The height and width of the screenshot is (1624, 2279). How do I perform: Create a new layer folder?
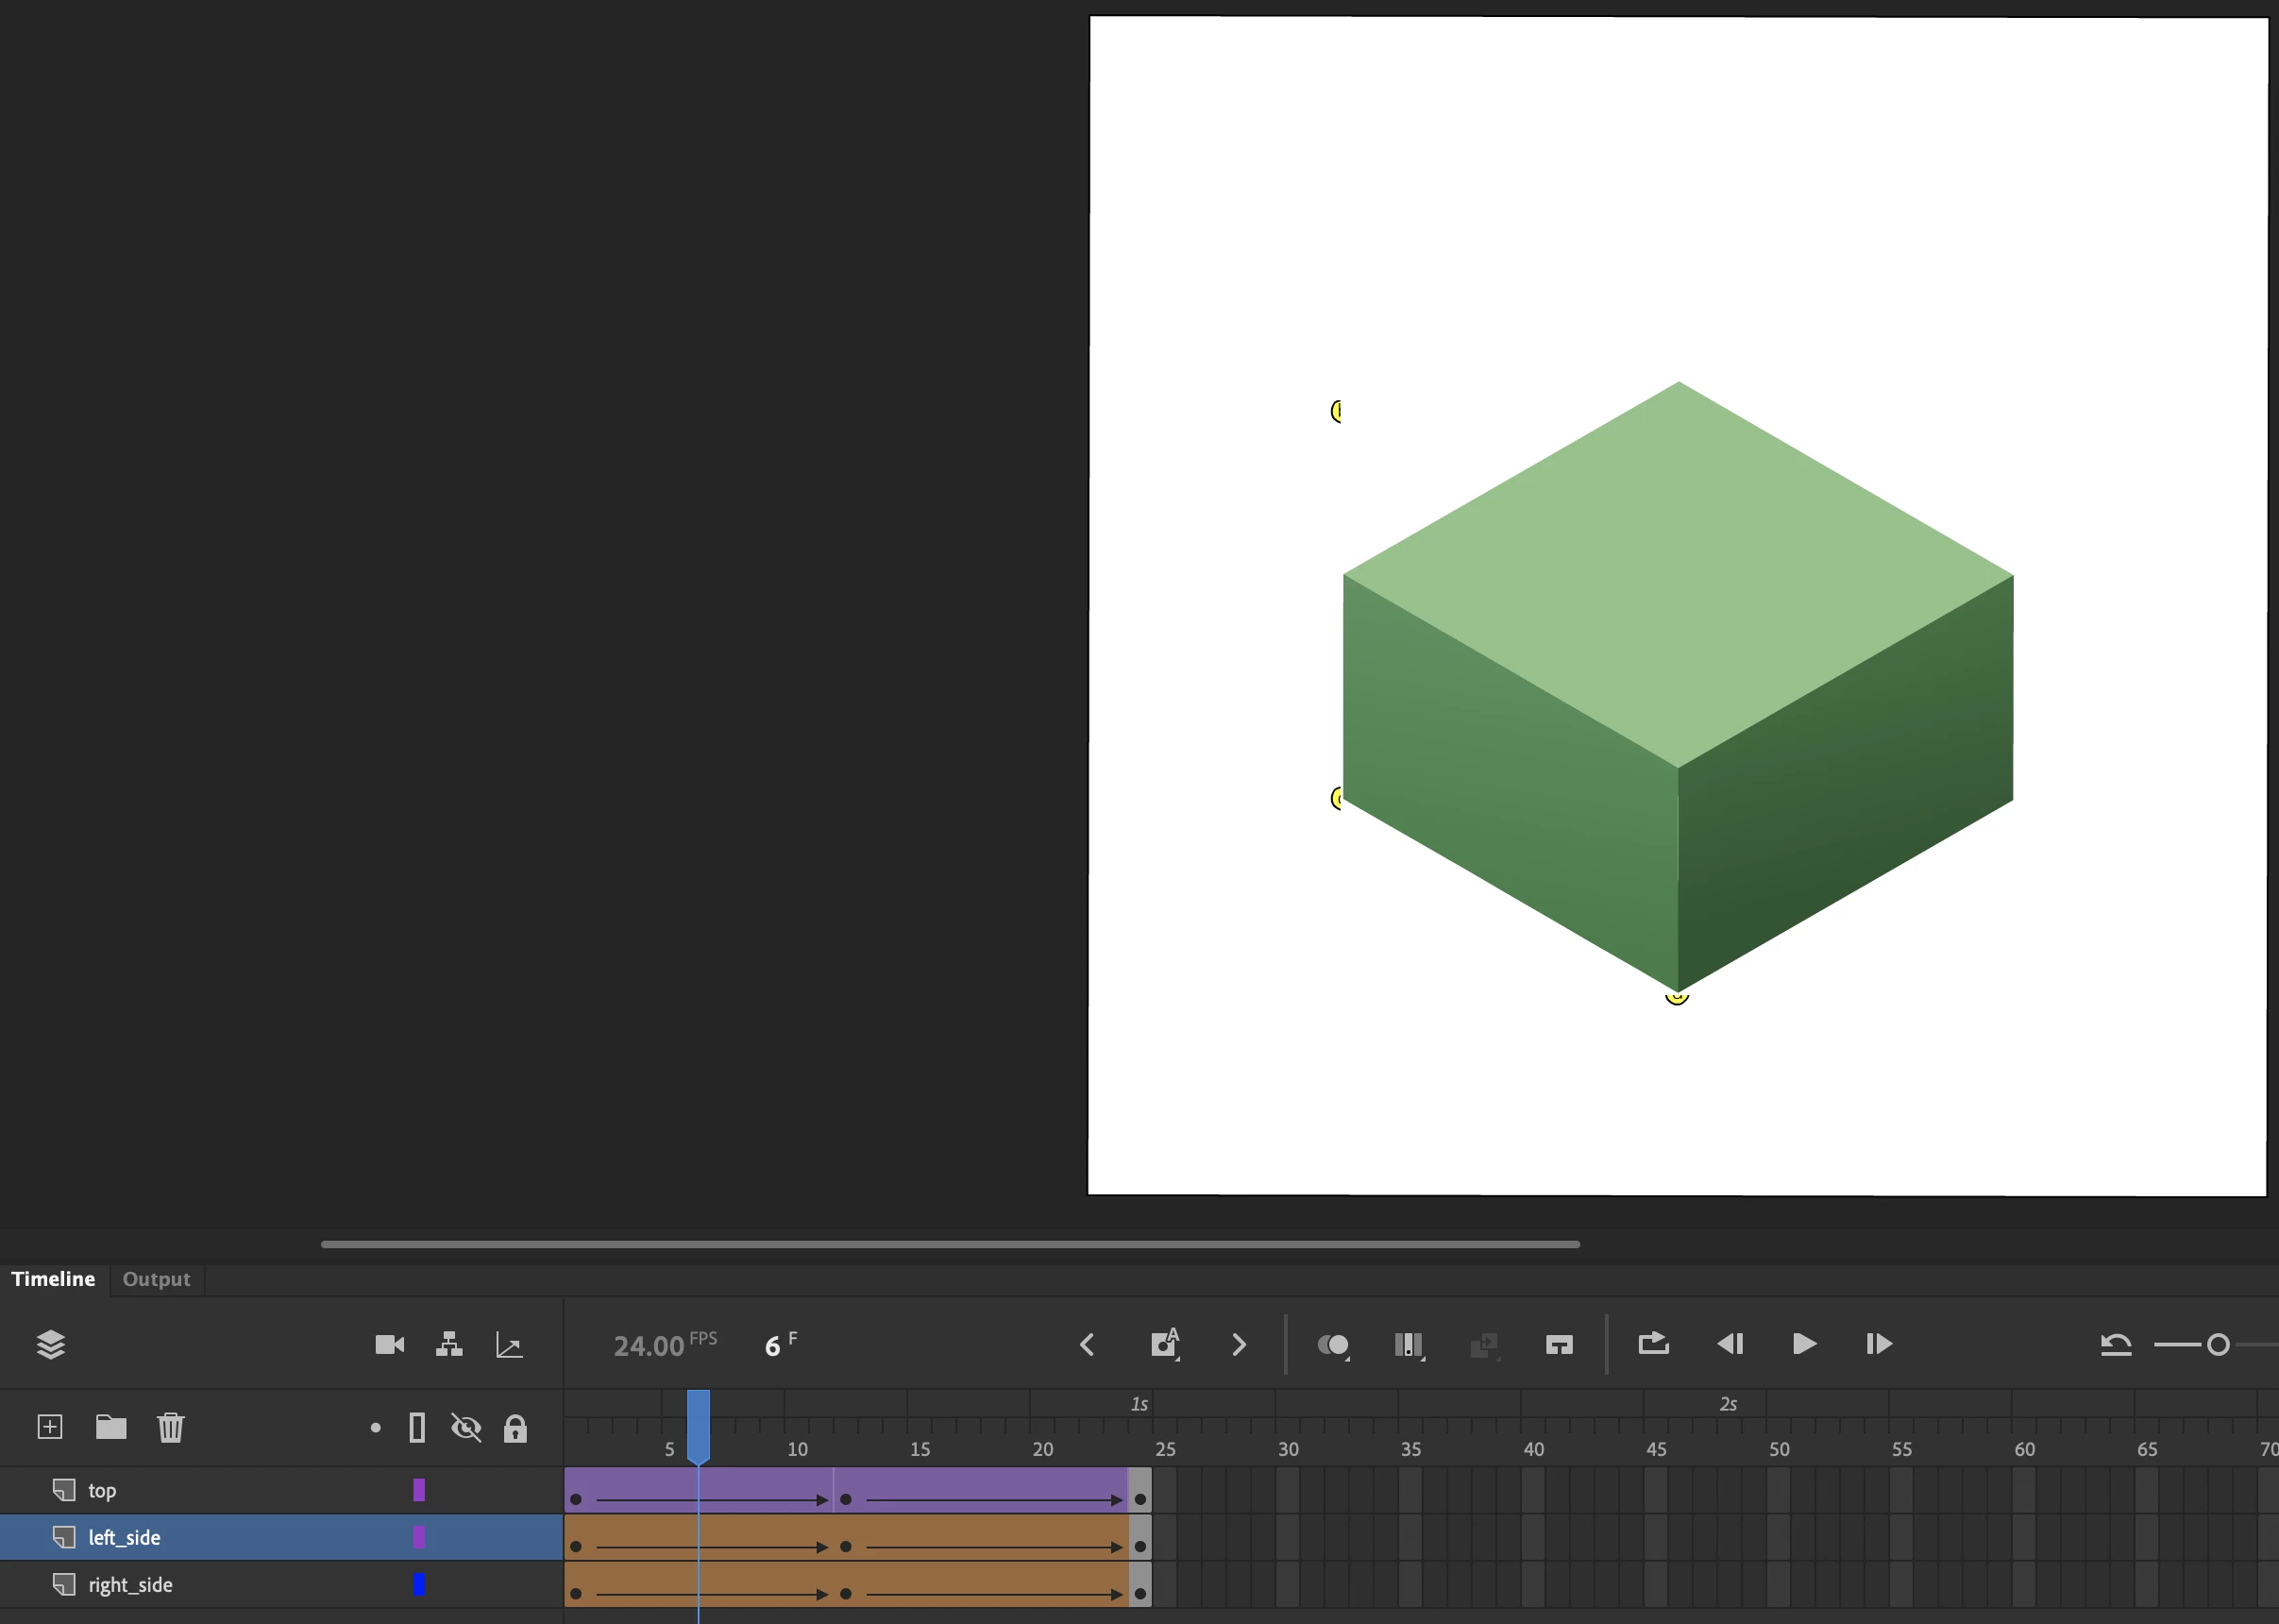pos(111,1427)
